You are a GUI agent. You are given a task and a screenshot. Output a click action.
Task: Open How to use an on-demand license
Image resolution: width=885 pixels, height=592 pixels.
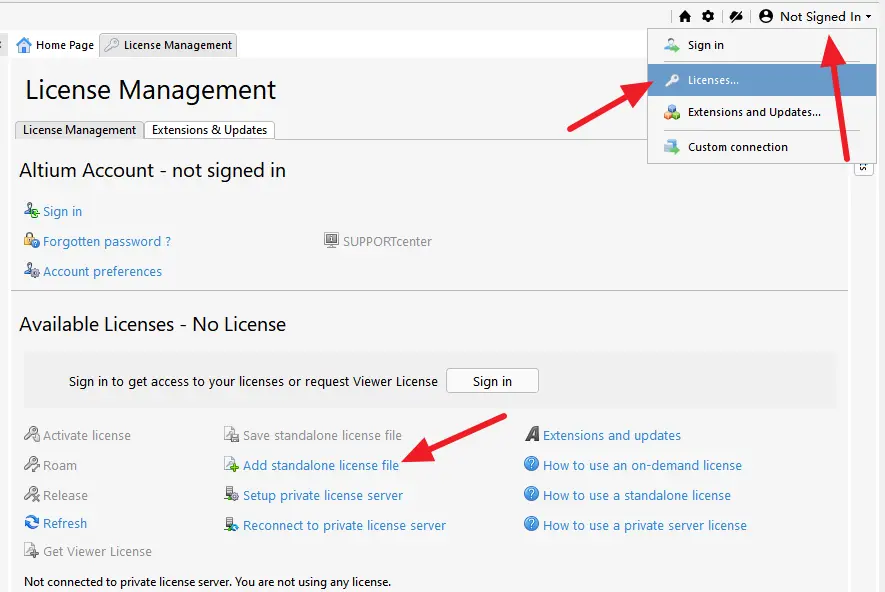click(642, 465)
